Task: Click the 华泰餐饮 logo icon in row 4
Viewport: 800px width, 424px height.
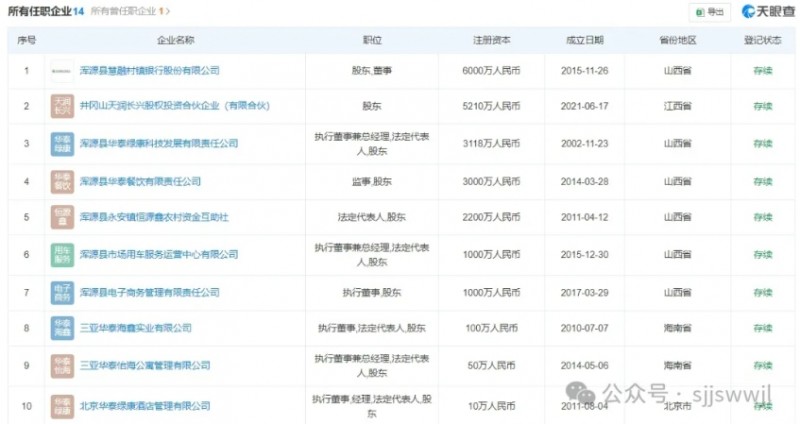Action: click(x=62, y=182)
